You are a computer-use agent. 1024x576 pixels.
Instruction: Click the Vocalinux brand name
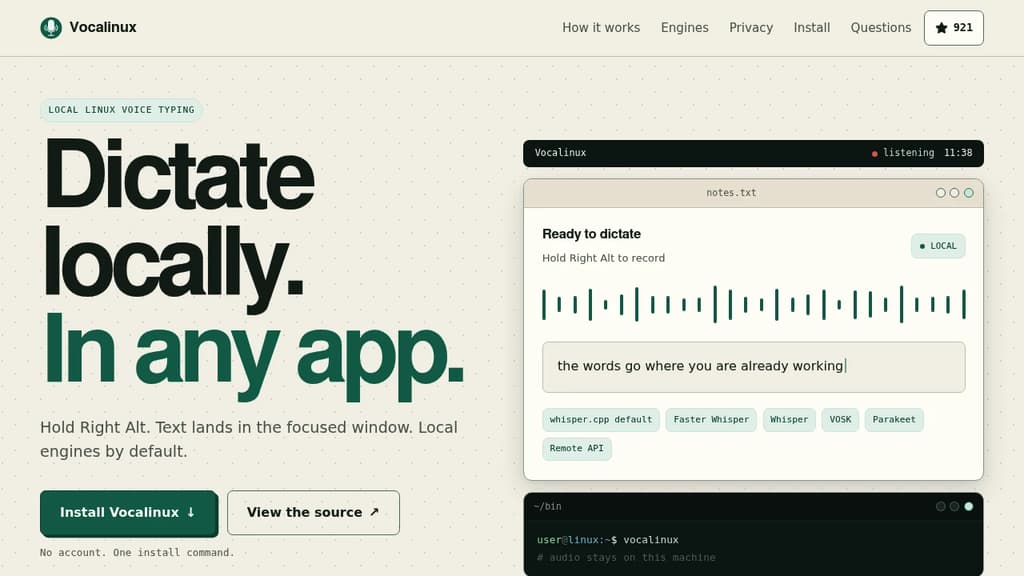tap(103, 27)
